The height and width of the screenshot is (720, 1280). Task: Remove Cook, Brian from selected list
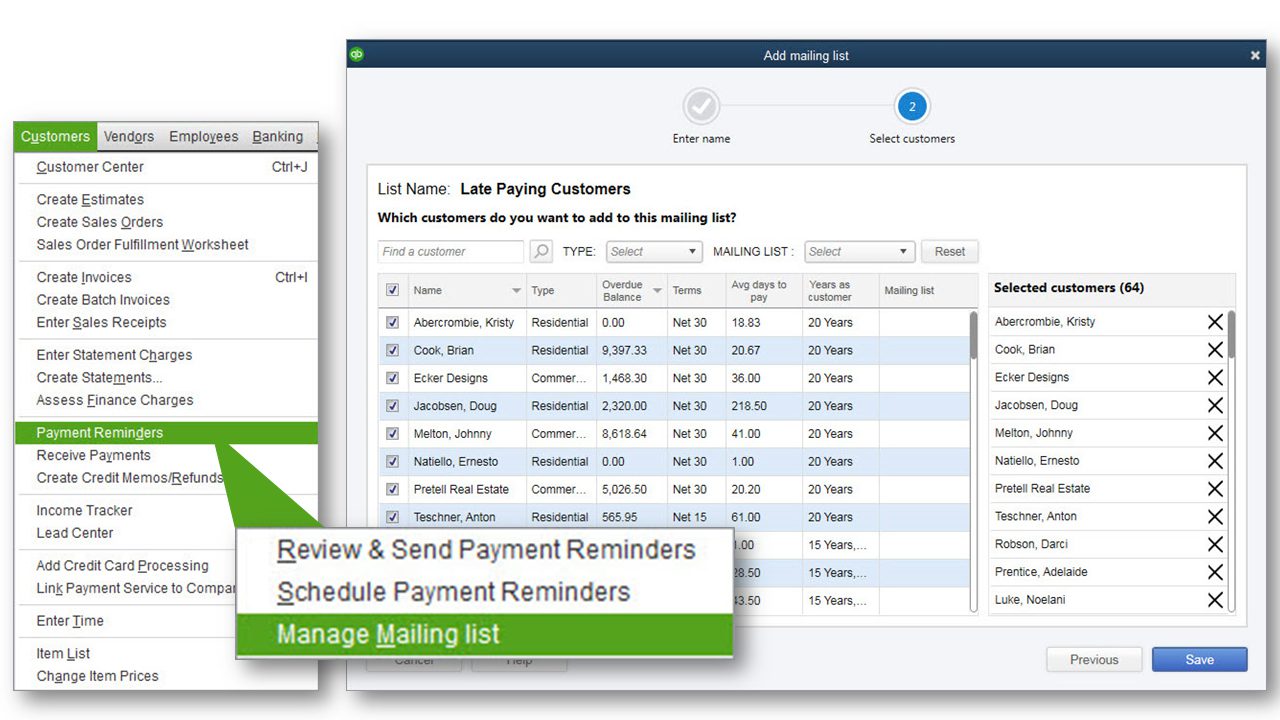pyautogui.click(x=1215, y=350)
